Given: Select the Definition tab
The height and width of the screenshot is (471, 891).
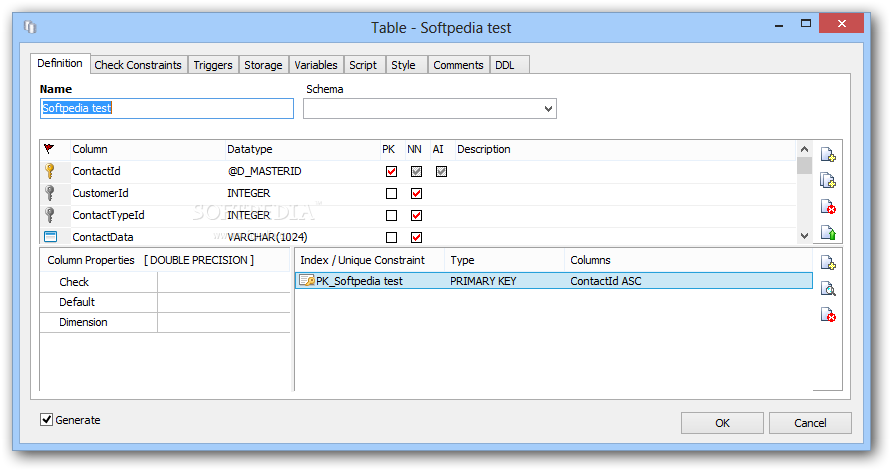Looking at the screenshot, I should [60, 63].
